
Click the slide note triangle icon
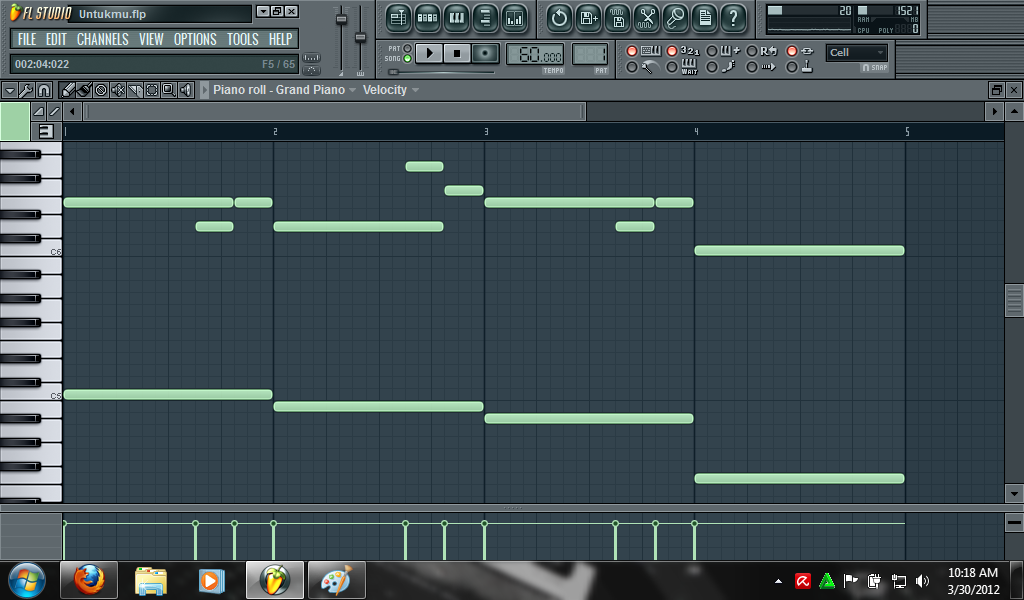[39, 111]
